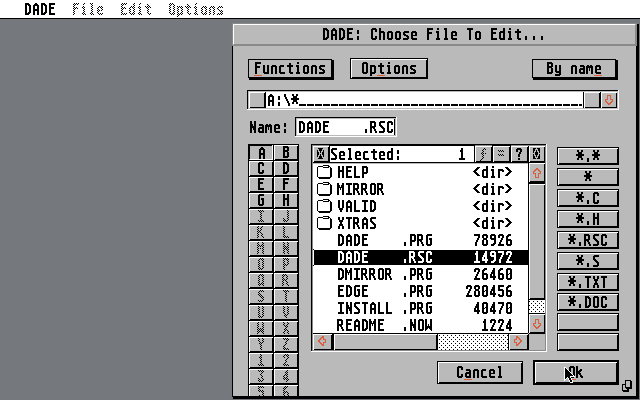
Task: Select drive D
Action: pyautogui.click(x=286, y=169)
